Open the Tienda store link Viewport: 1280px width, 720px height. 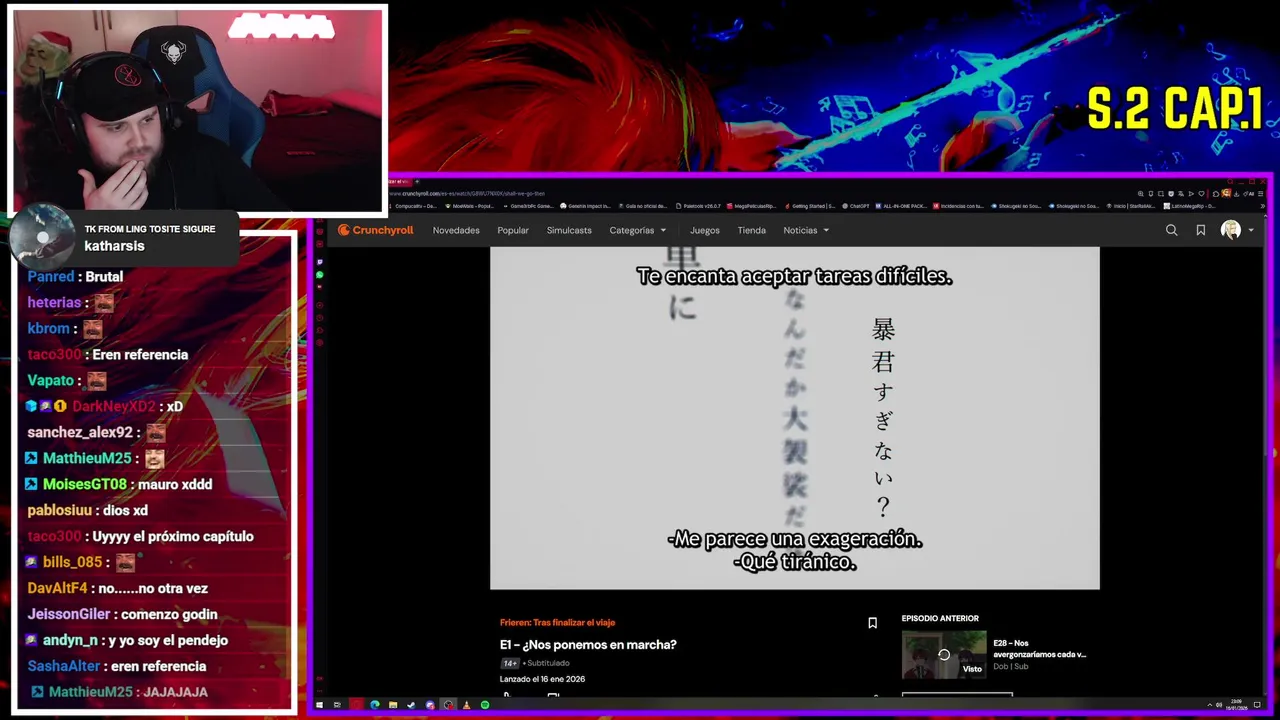point(752,230)
